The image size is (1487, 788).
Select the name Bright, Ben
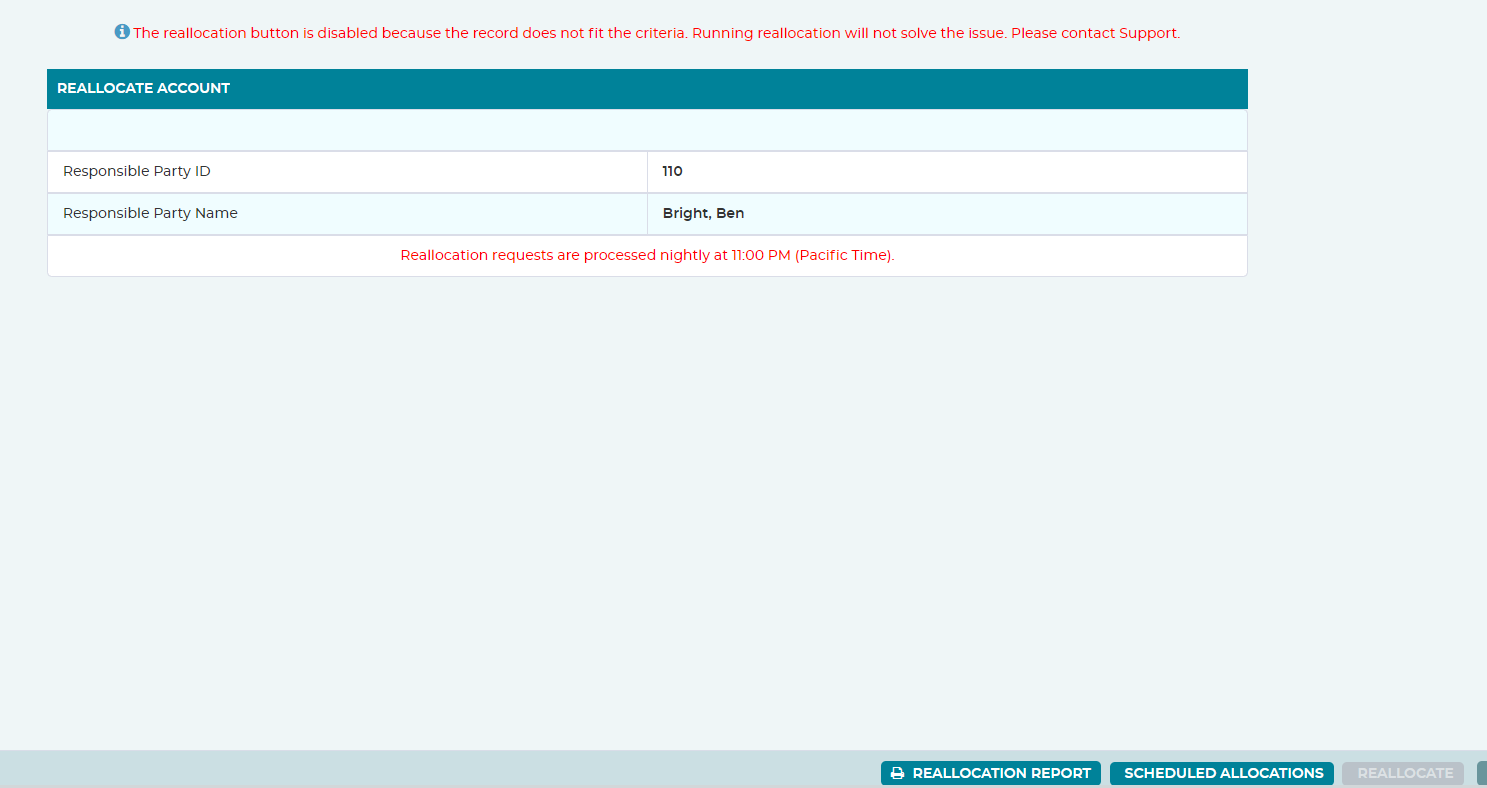click(703, 213)
